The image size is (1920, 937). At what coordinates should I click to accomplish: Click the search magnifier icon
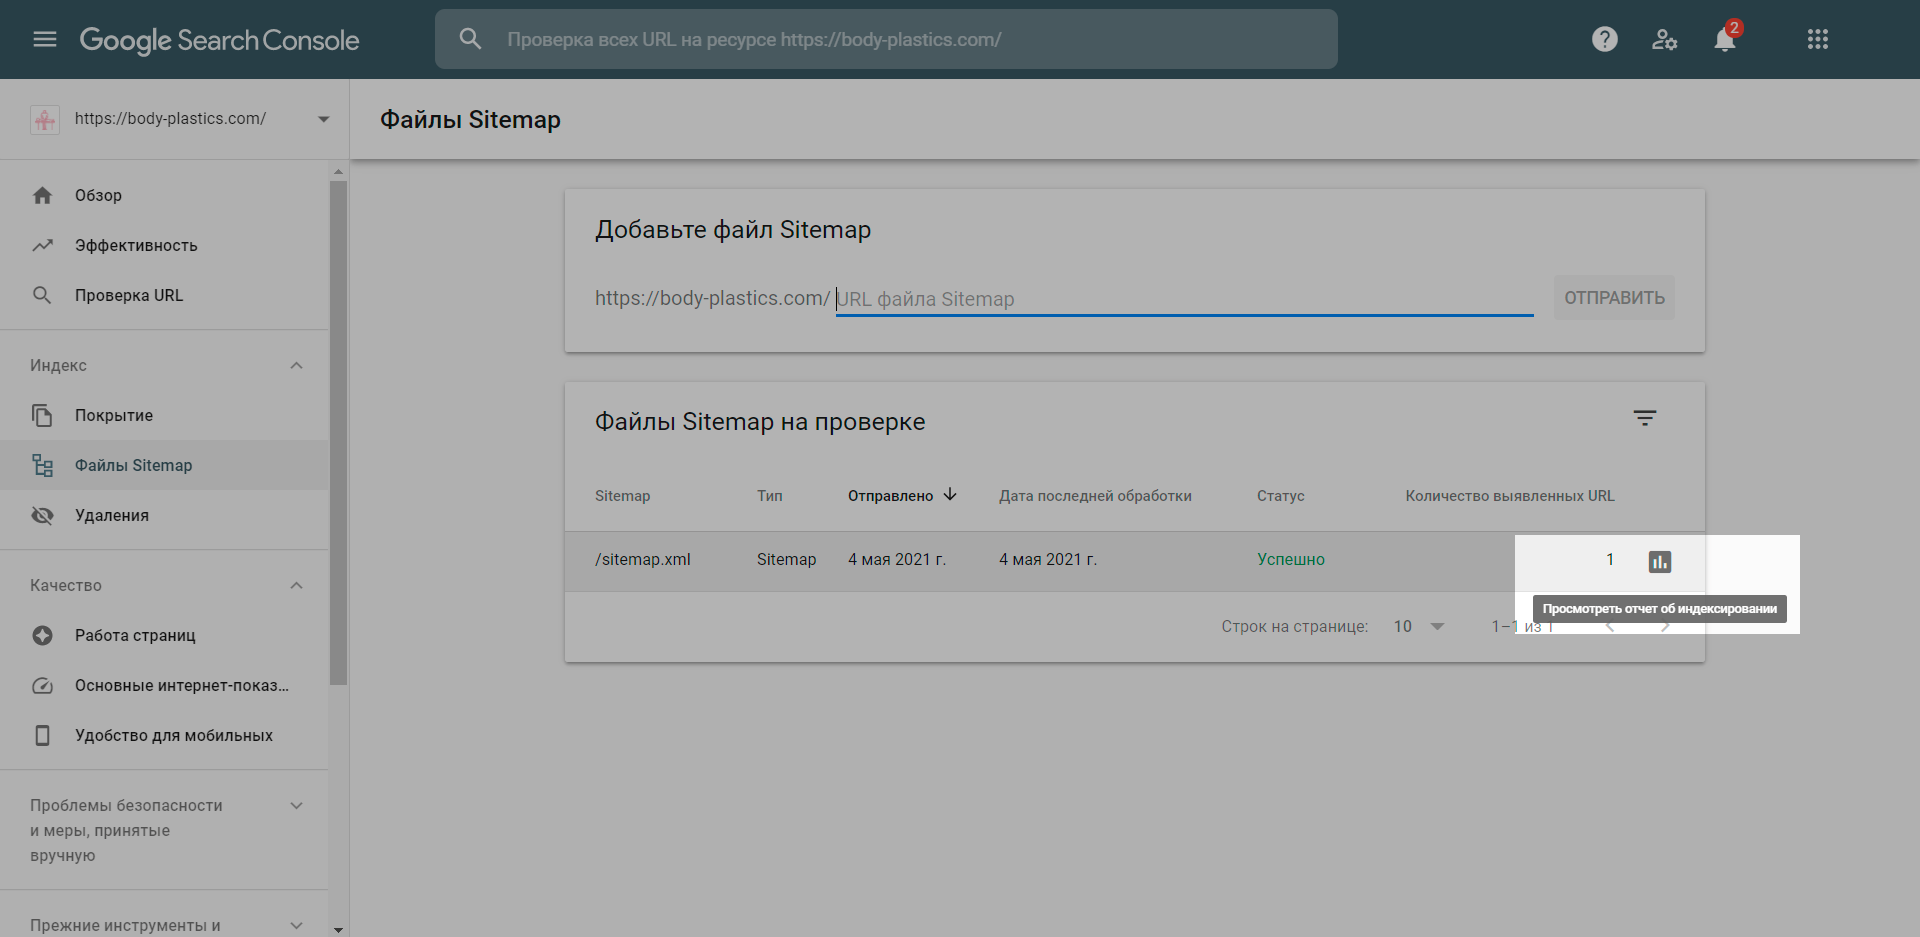point(470,39)
